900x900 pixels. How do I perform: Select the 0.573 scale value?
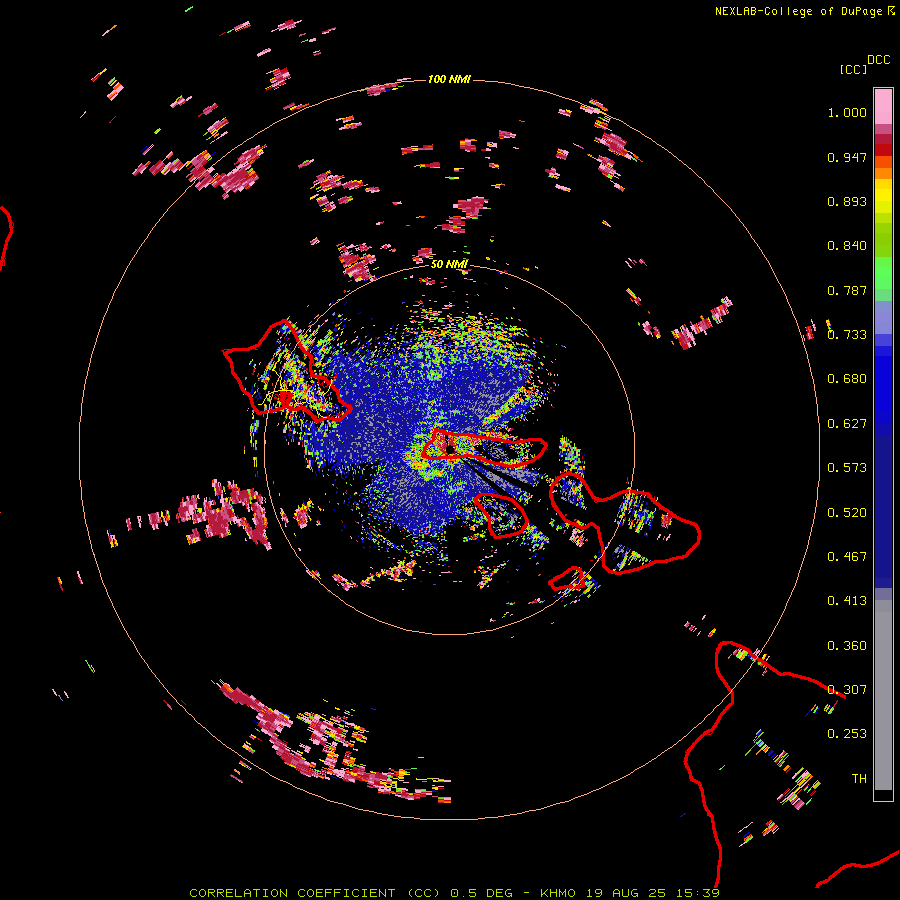click(x=847, y=468)
